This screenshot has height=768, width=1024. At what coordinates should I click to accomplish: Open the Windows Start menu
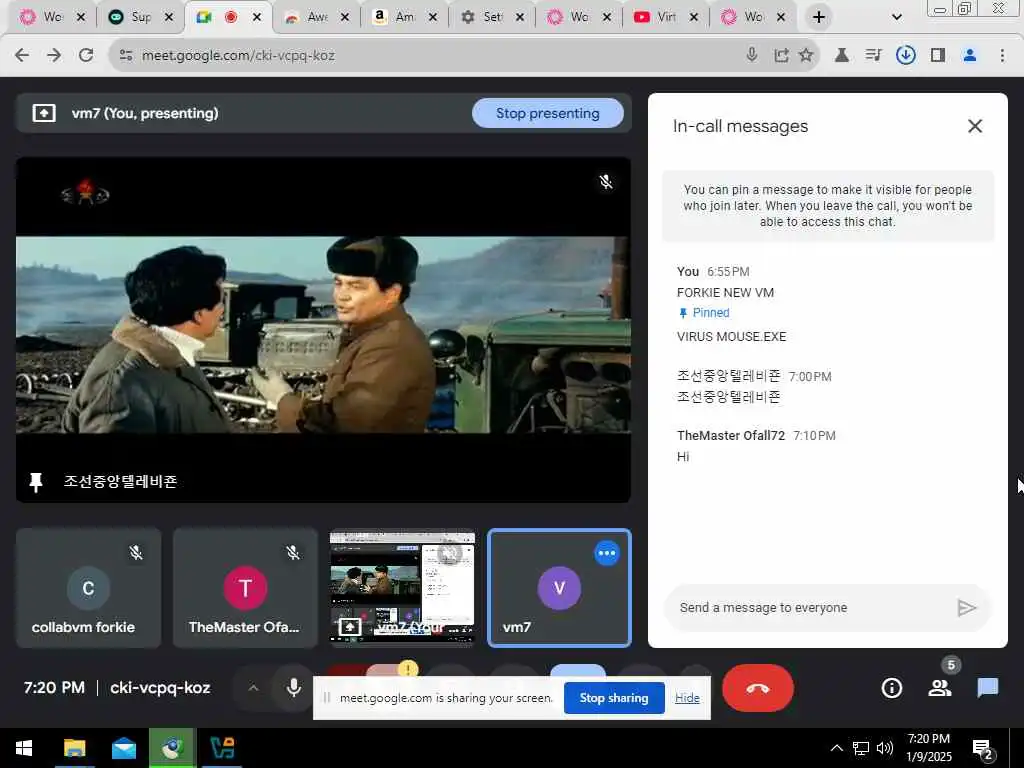24,748
